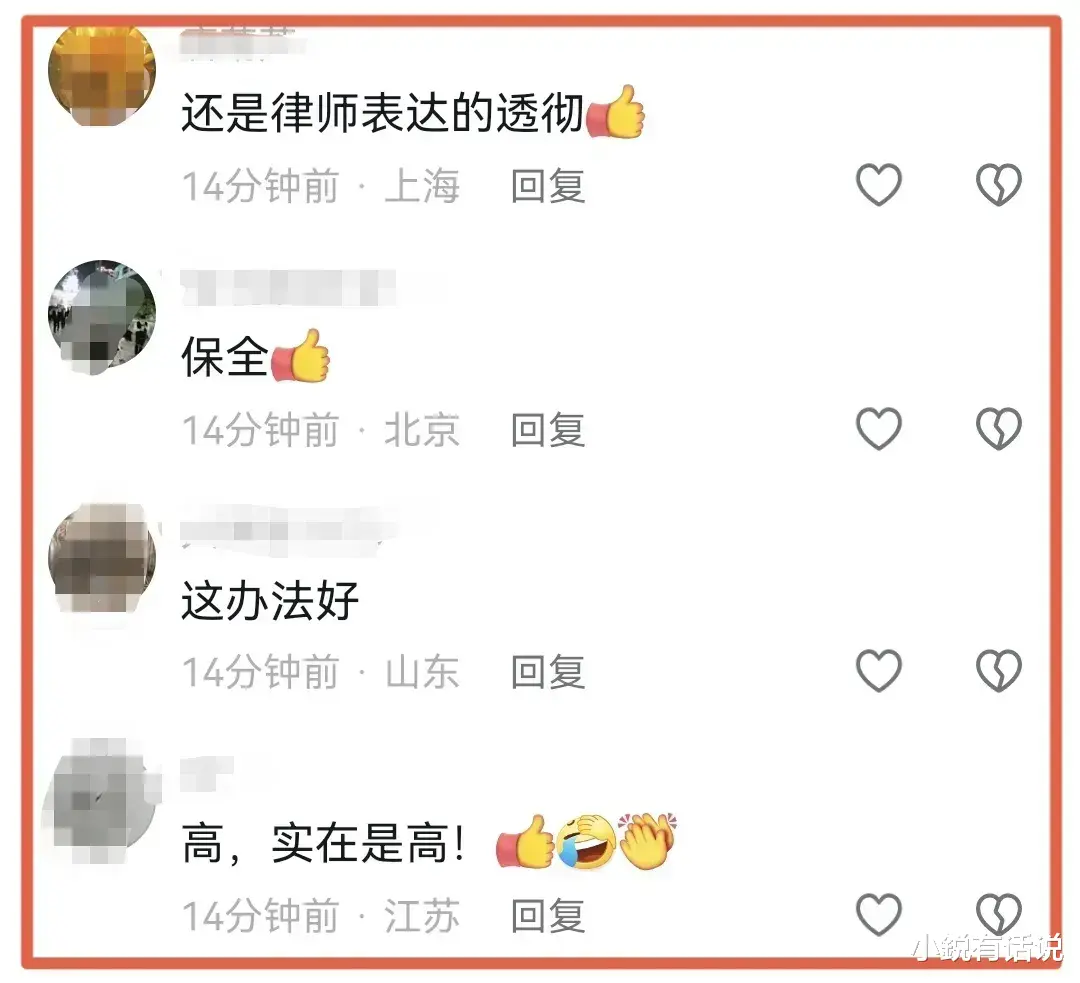
Task: Dislike the Shanghai comment with broken heart
Action: (x=998, y=185)
